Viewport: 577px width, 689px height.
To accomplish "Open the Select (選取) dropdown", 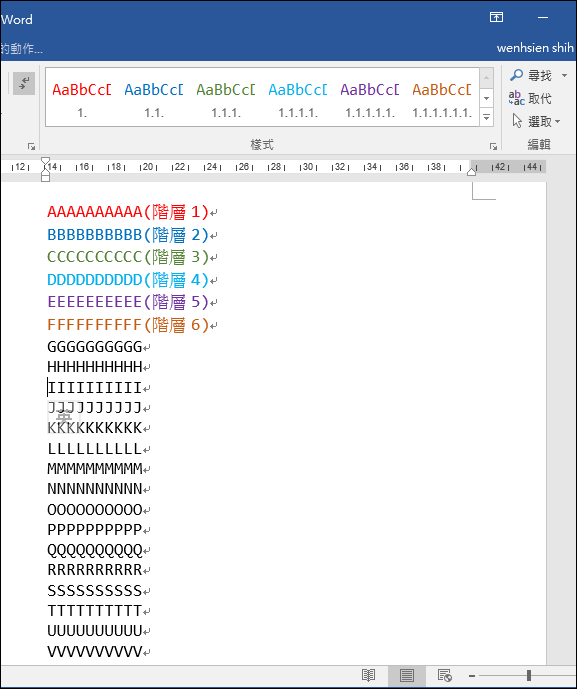I will tap(537, 121).
